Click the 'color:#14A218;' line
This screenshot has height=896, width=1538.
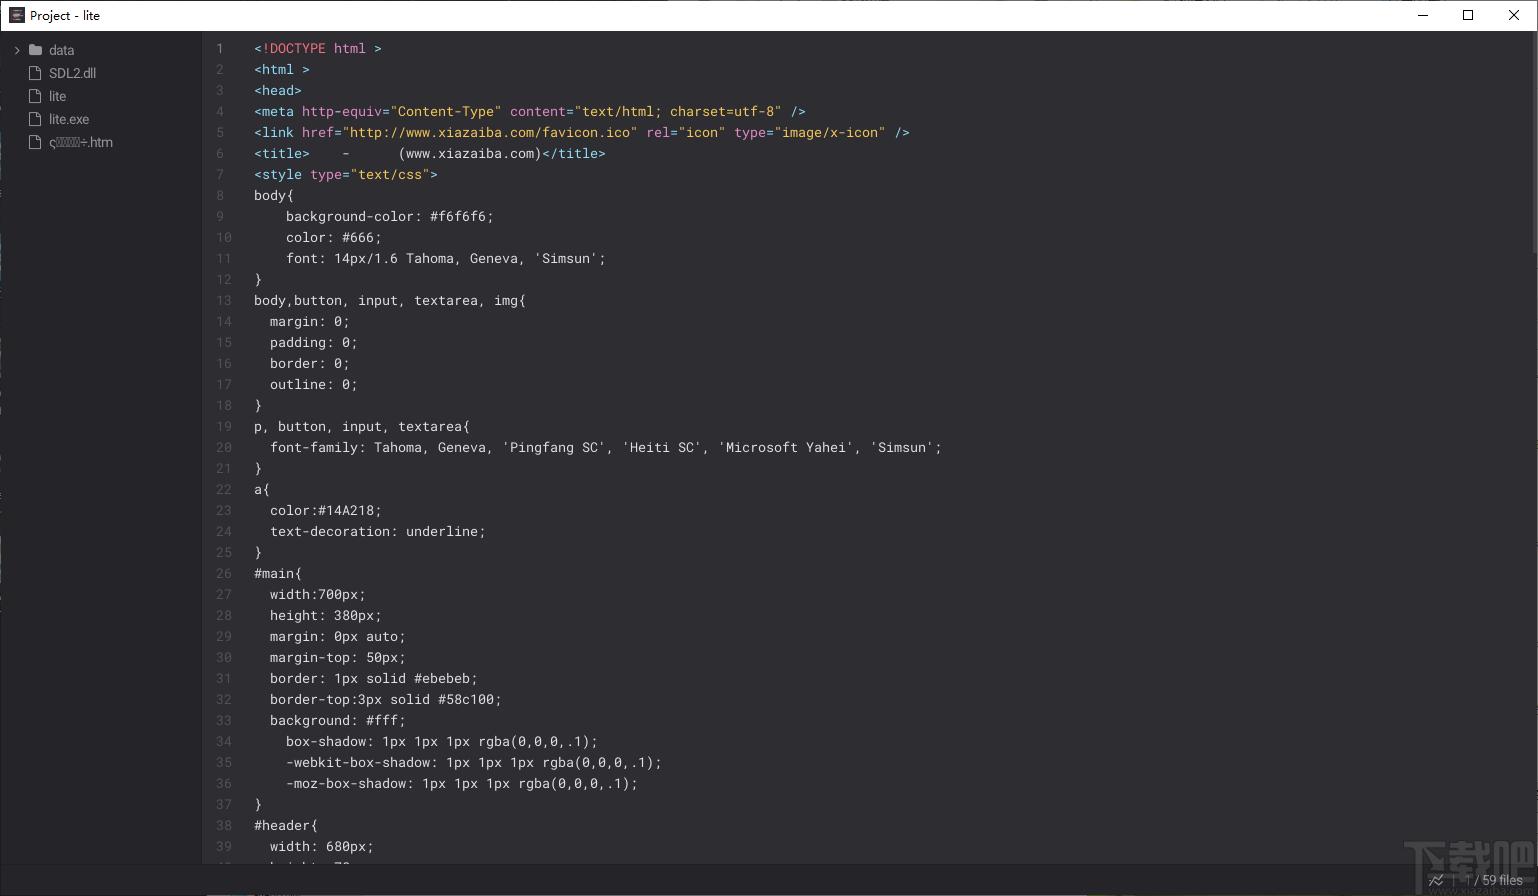(326, 510)
